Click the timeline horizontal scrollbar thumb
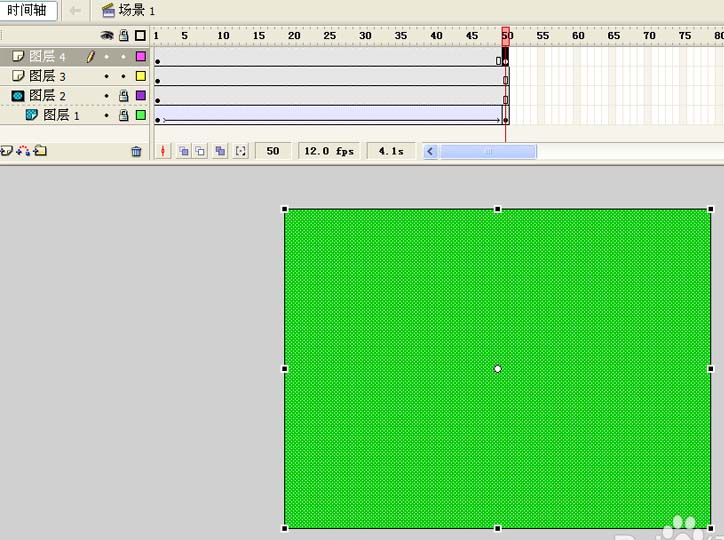The width and height of the screenshot is (724, 540). click(488, 151)
